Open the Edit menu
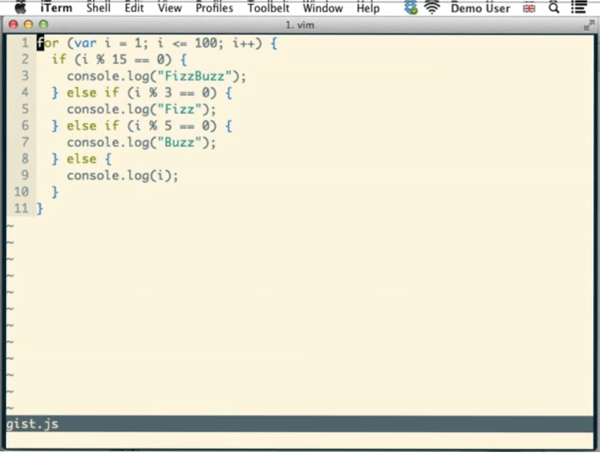Image resolution: width=600 pixels, height=469 pixels. (x=134, y=8)
